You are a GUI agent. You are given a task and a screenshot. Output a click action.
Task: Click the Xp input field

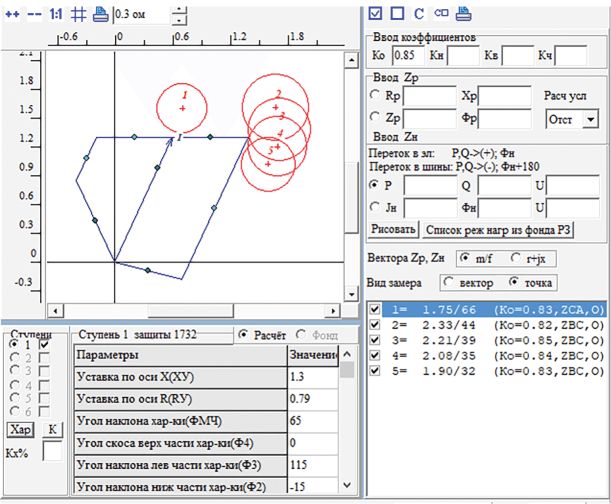(x=504, y=96)
